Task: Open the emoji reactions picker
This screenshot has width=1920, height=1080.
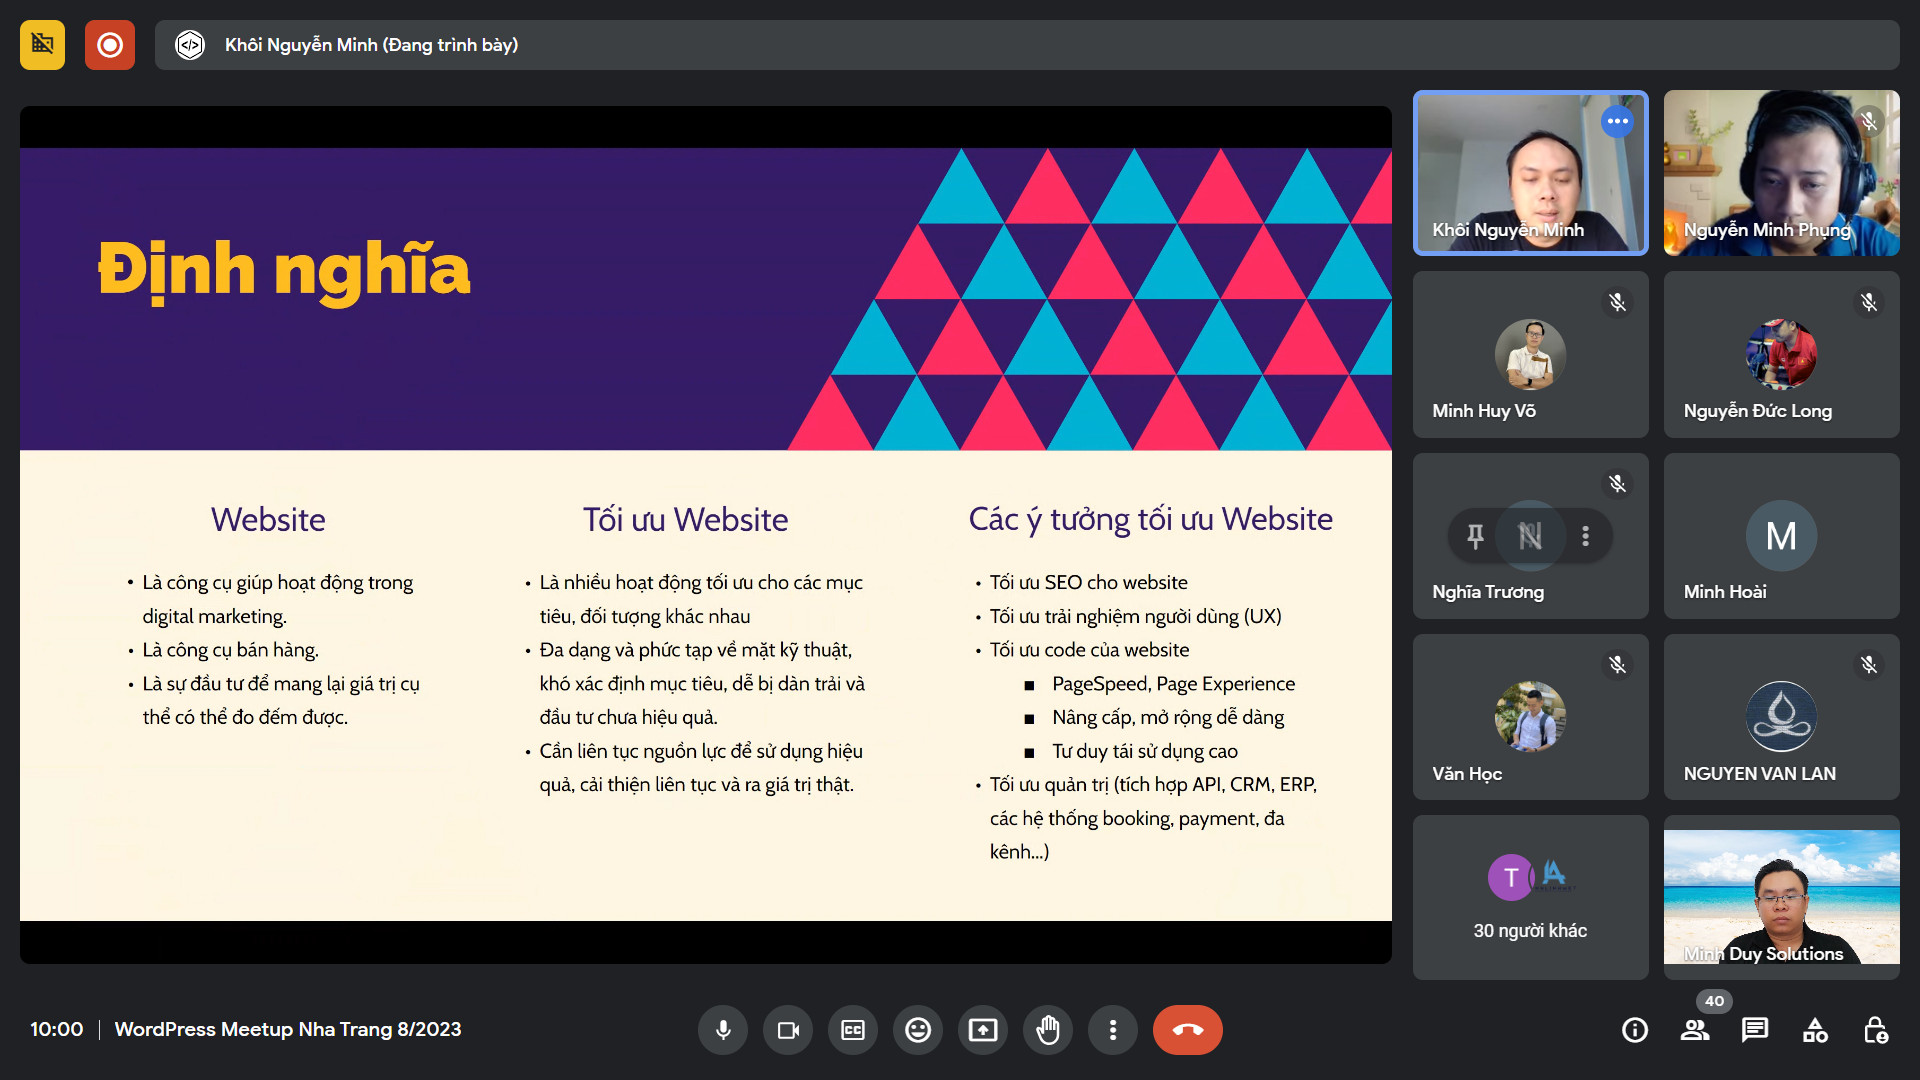Action: (918, 1030)
